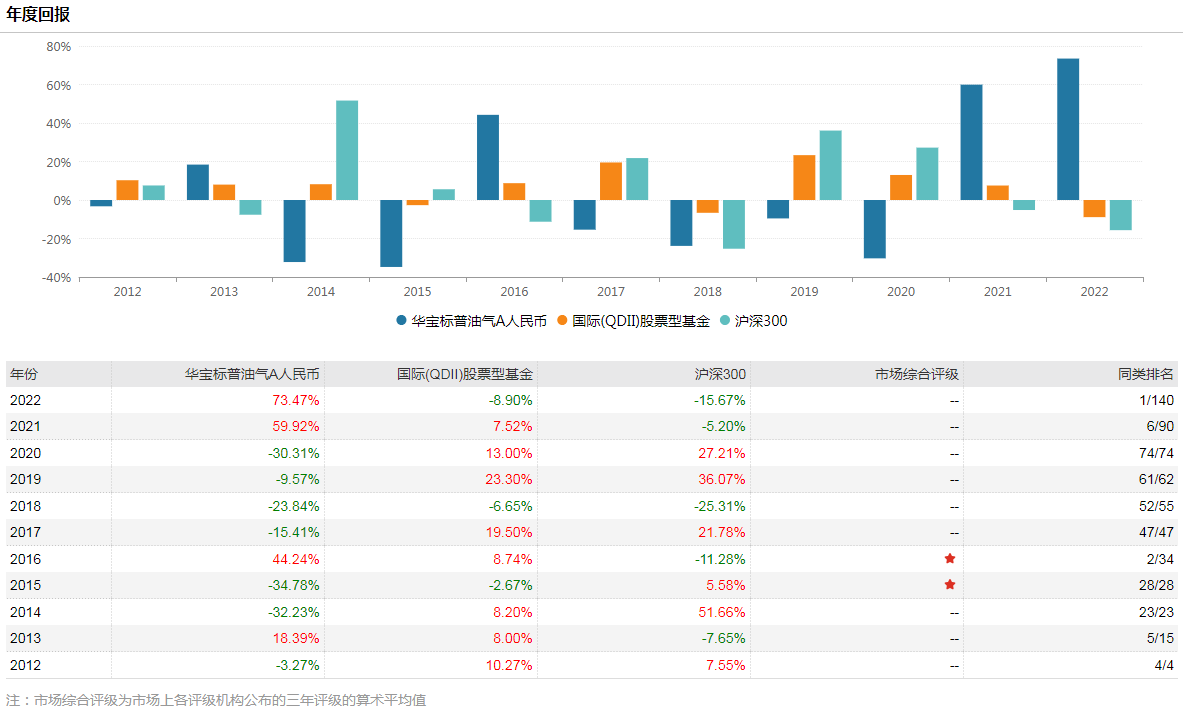
Task: Click the red star rating in the 2016 row
Action: (949, 558)
